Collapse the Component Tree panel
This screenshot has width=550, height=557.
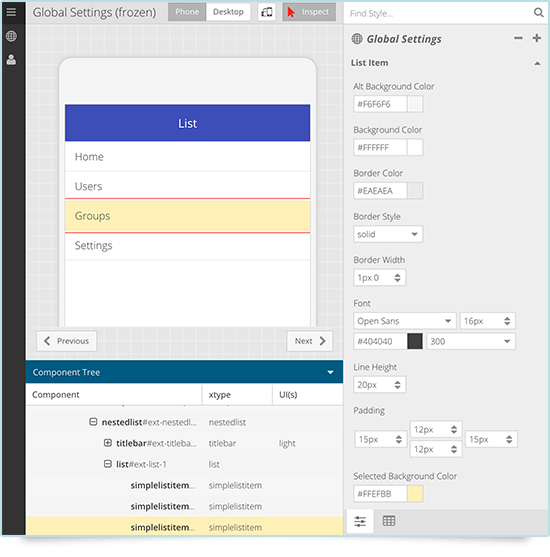point(330,372)
